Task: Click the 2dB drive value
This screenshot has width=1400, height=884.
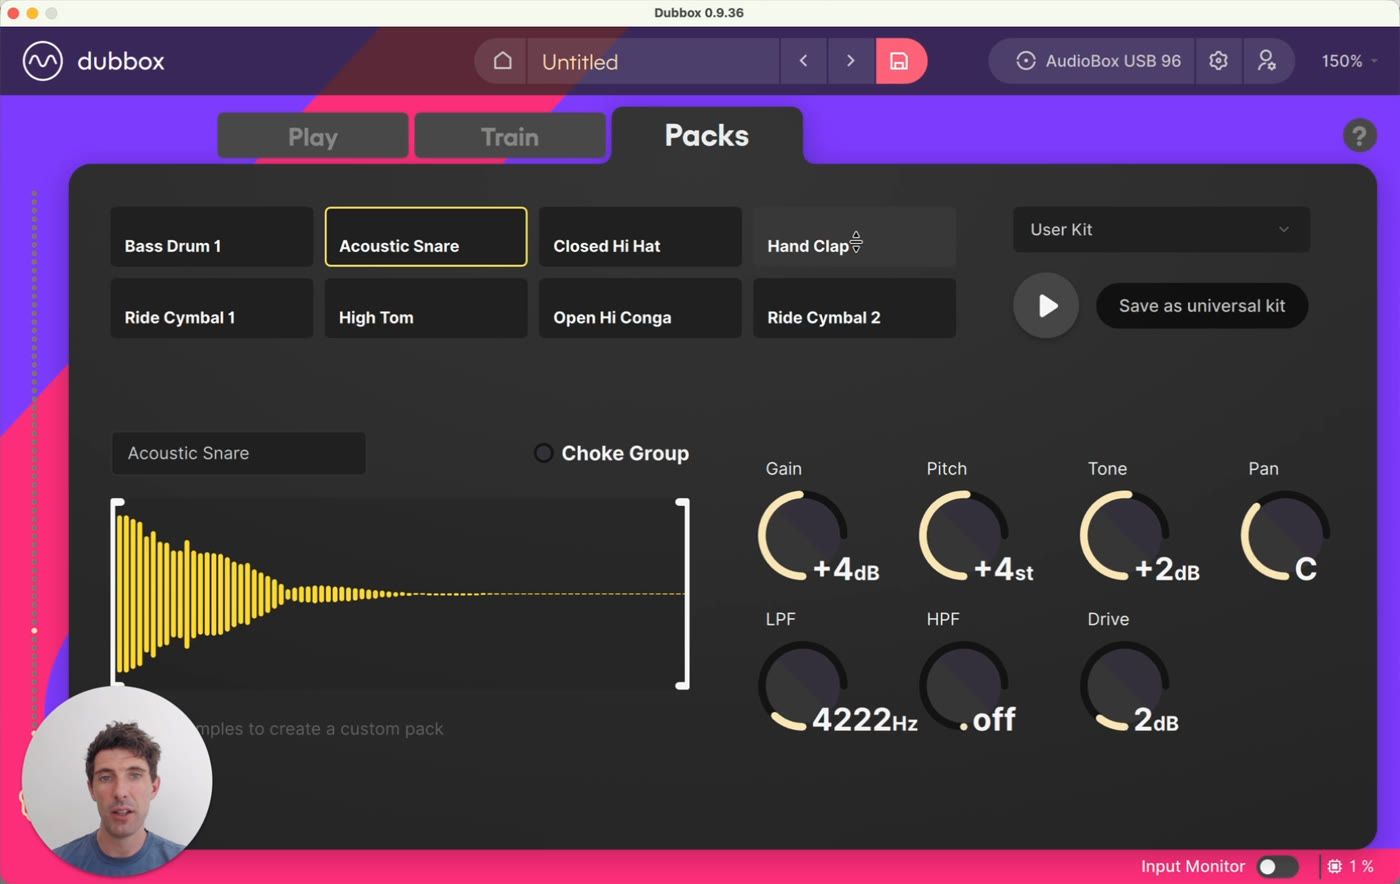Action: 1156,719
